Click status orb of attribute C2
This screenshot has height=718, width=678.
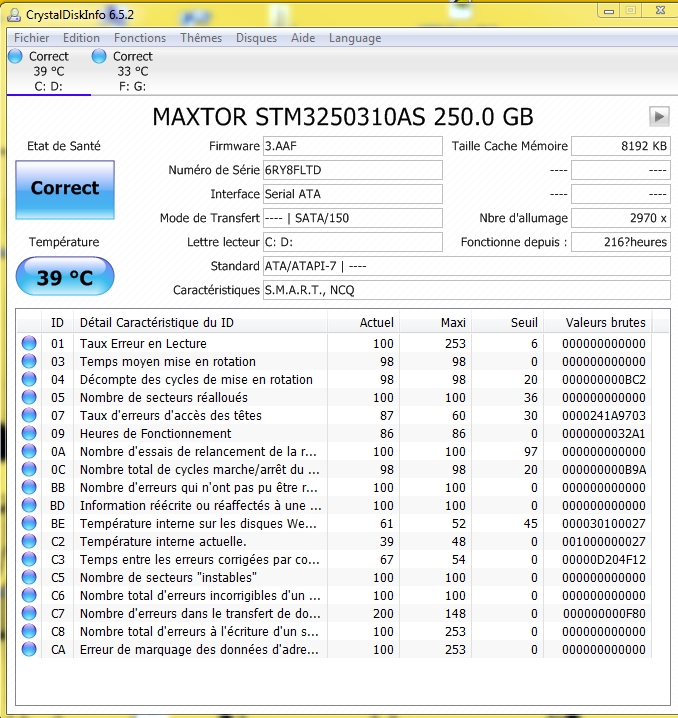click(x=29, y=541)
